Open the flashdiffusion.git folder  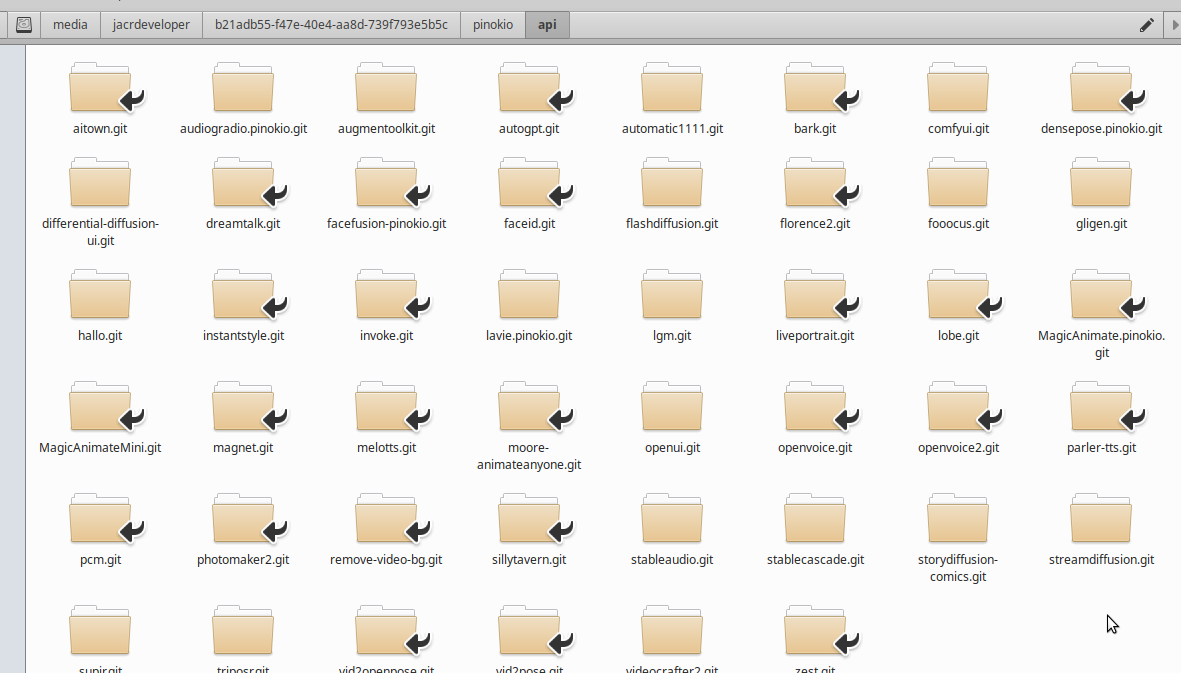tap(672, 184)
